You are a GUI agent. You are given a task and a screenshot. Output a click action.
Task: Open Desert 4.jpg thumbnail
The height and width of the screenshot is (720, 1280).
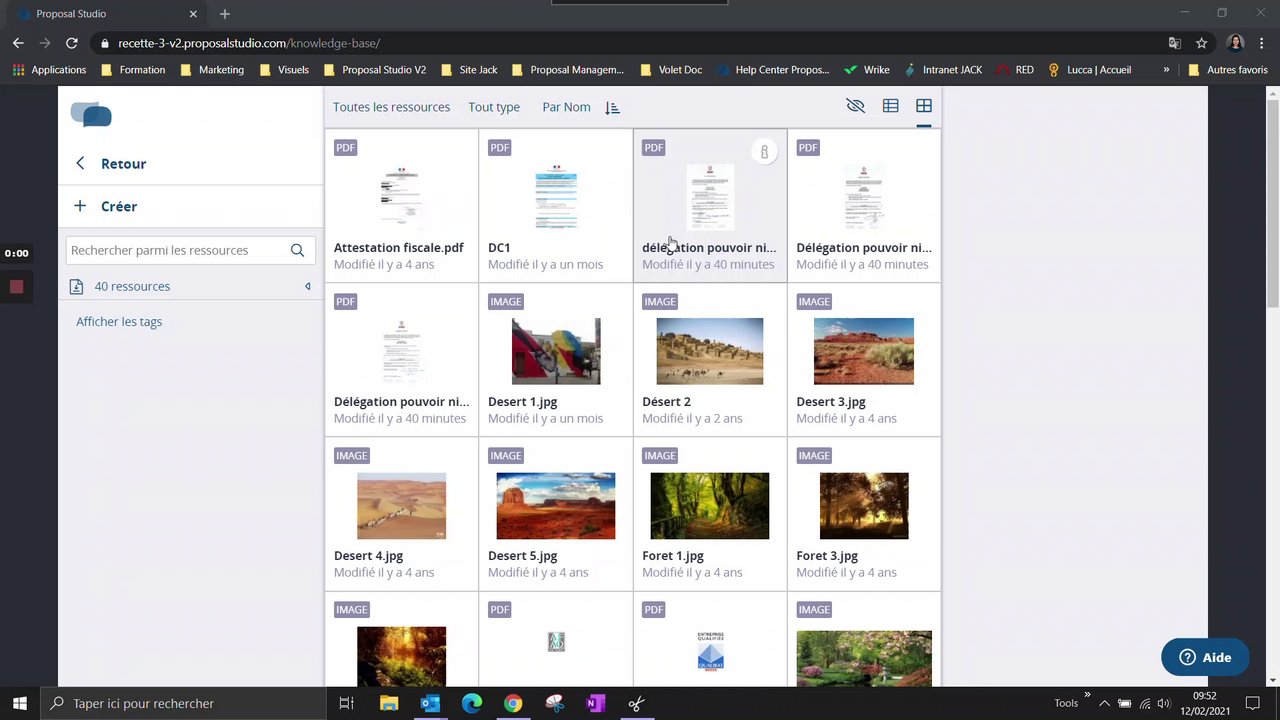click(401, 505)
